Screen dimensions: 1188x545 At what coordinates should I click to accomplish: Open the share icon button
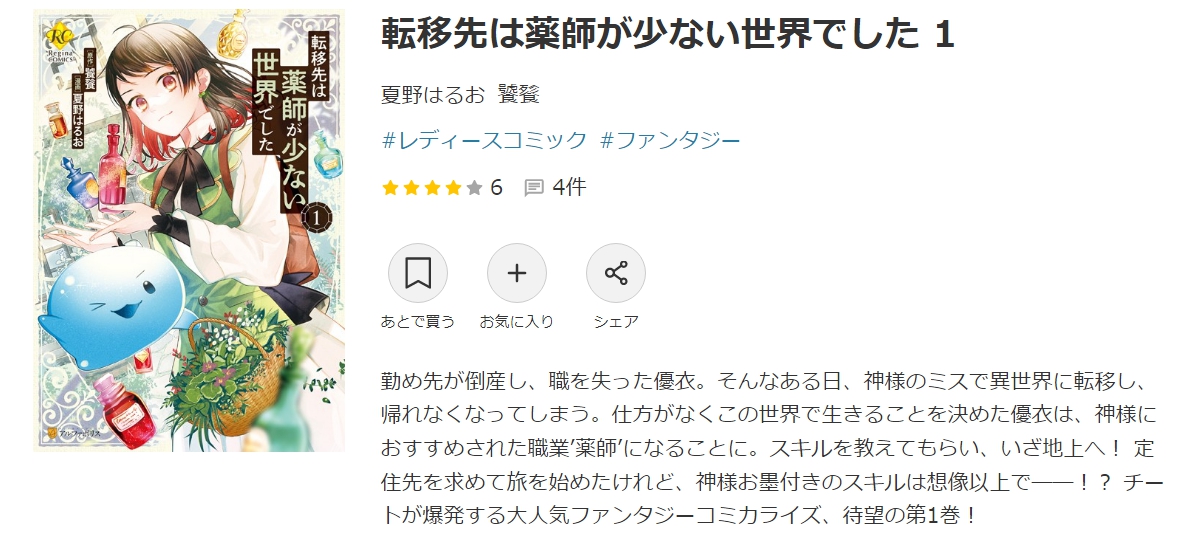click(616, 273)
